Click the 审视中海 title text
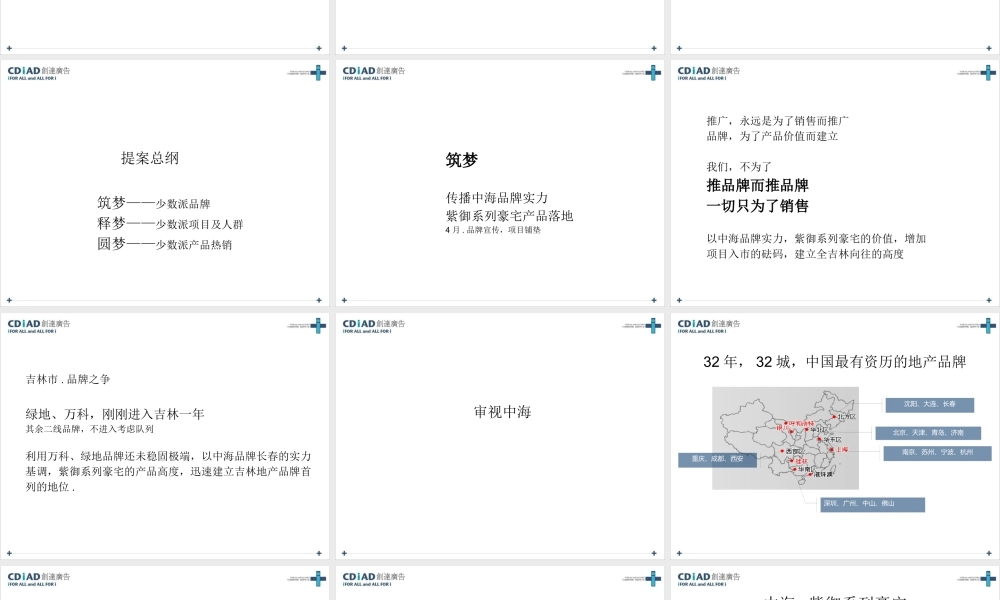Image resolution: width=1000 pixels, height=600 pixels. pos(503,412)
